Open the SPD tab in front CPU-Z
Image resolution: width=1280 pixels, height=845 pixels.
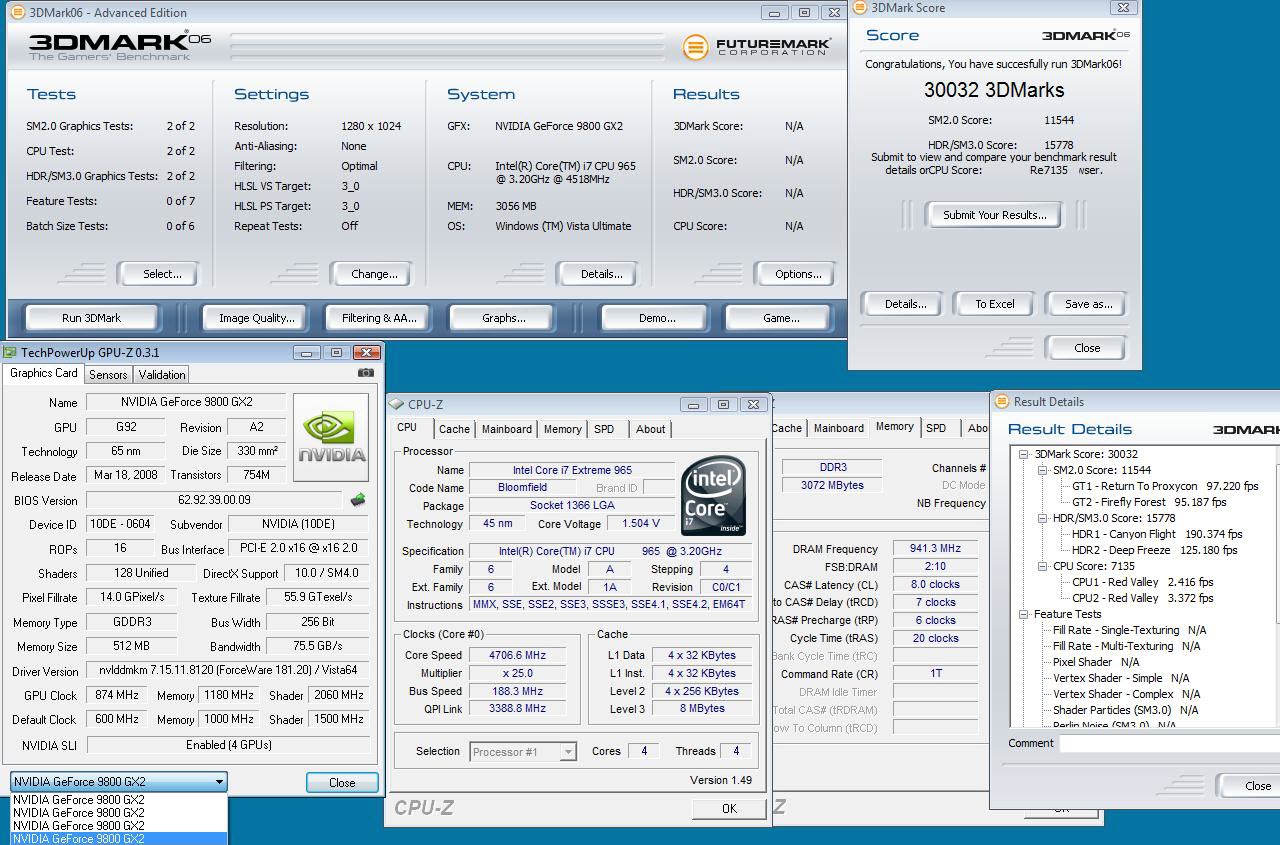tap(604, 429)
